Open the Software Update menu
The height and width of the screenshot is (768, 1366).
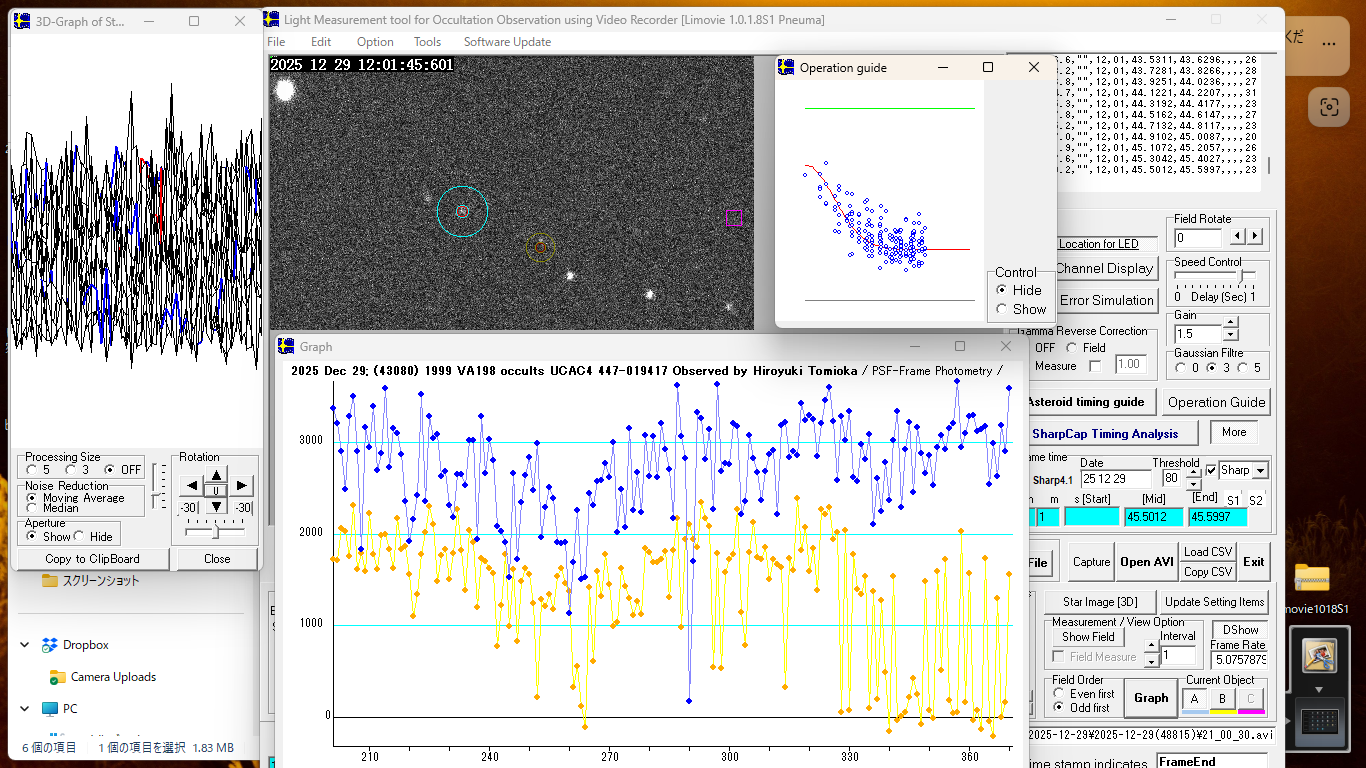507,42
